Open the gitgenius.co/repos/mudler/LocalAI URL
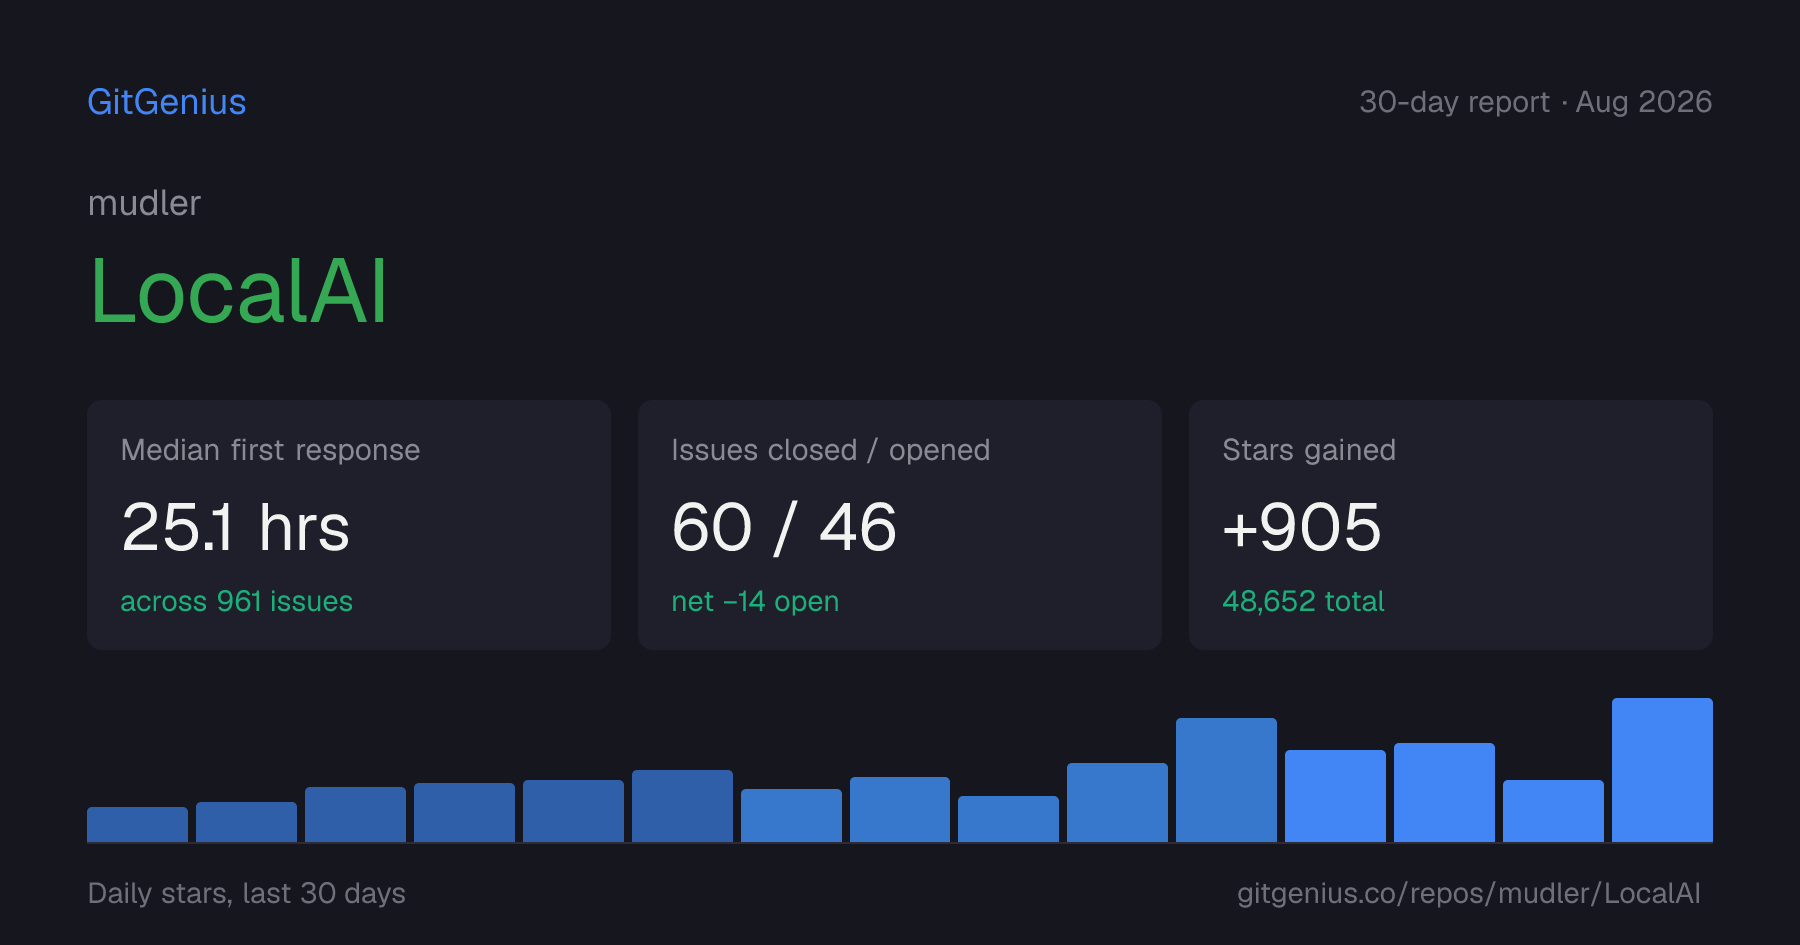Viewport: 1800px width, 945px height. (x=1468, y=893)
